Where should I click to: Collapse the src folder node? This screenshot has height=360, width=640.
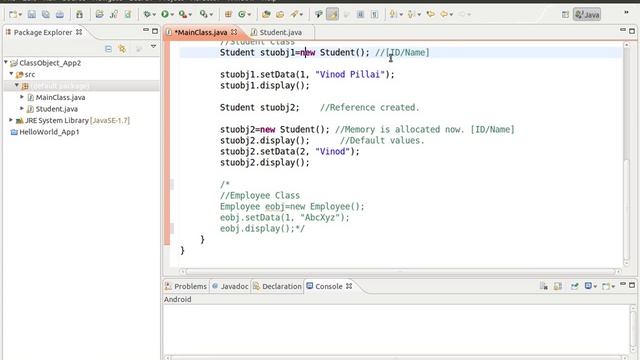click(11, 74)
